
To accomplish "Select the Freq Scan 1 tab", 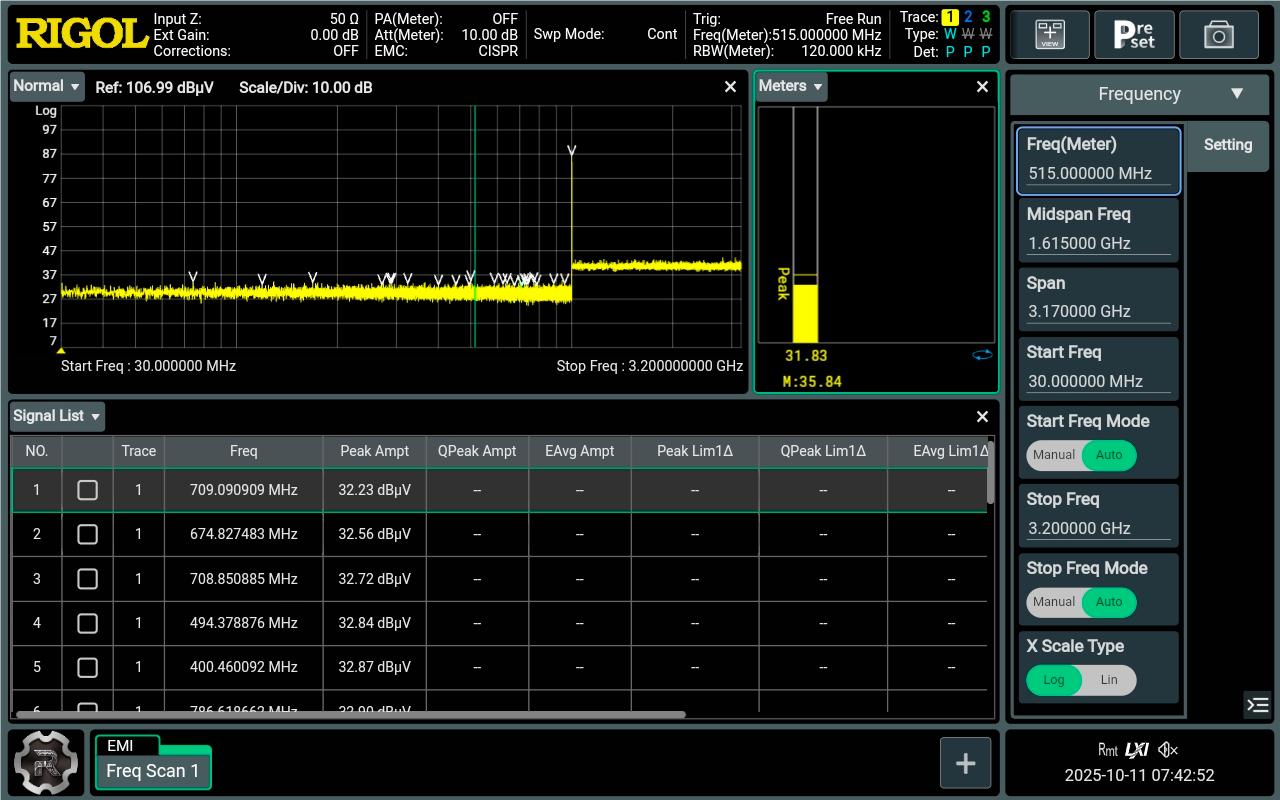I will click(153, 770).
